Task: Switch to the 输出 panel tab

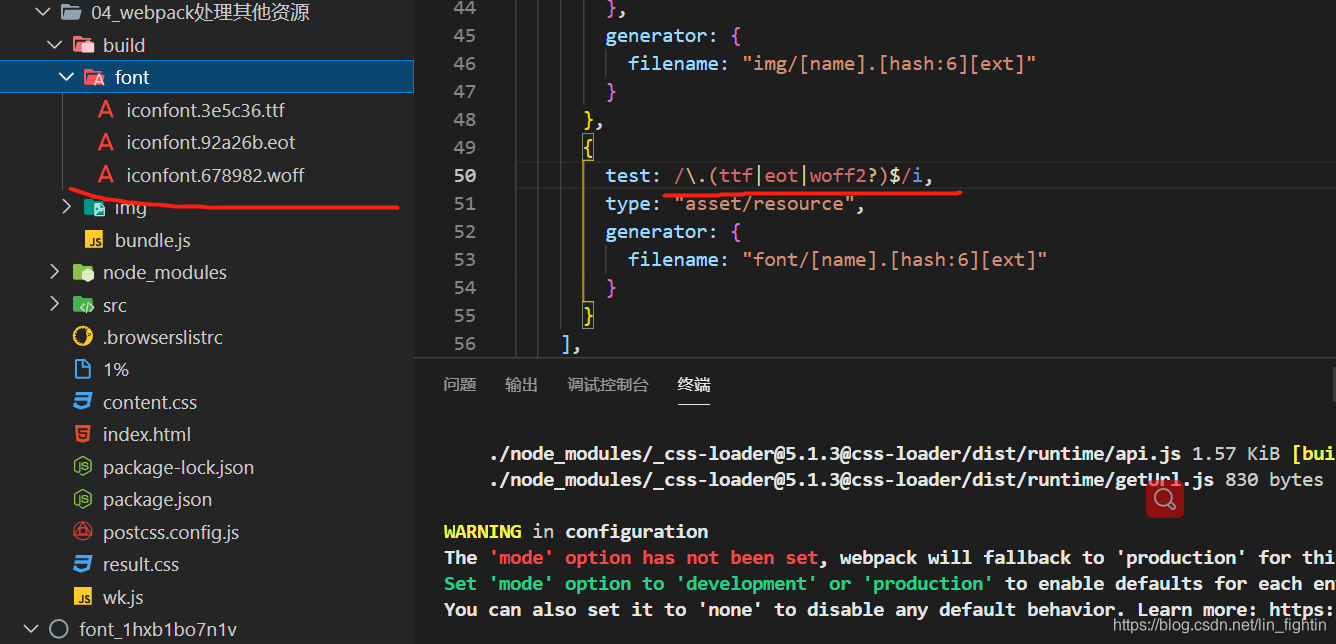Action: [521, 385]
